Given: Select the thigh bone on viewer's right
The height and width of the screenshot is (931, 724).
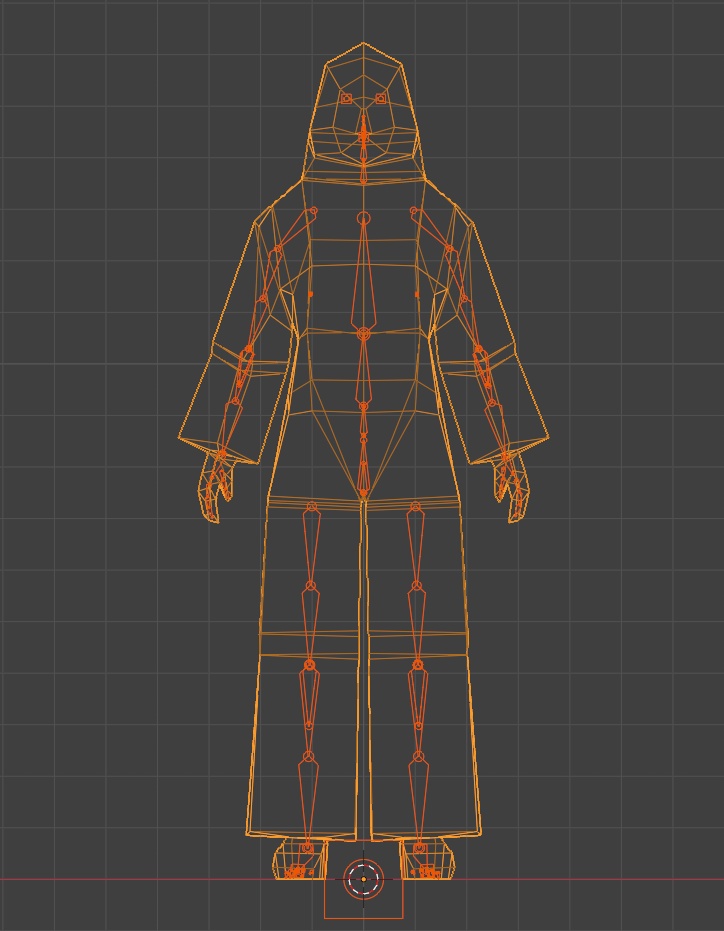Looking at the screenshot, I should 416,546.
